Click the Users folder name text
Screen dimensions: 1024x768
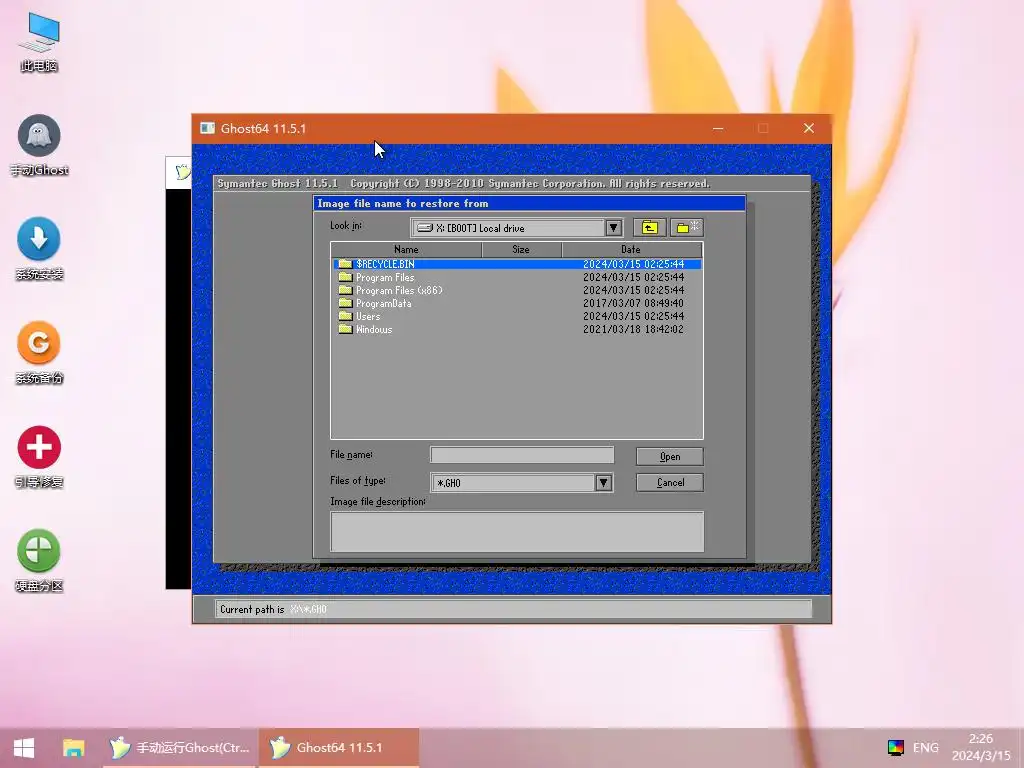pos(368,316)
